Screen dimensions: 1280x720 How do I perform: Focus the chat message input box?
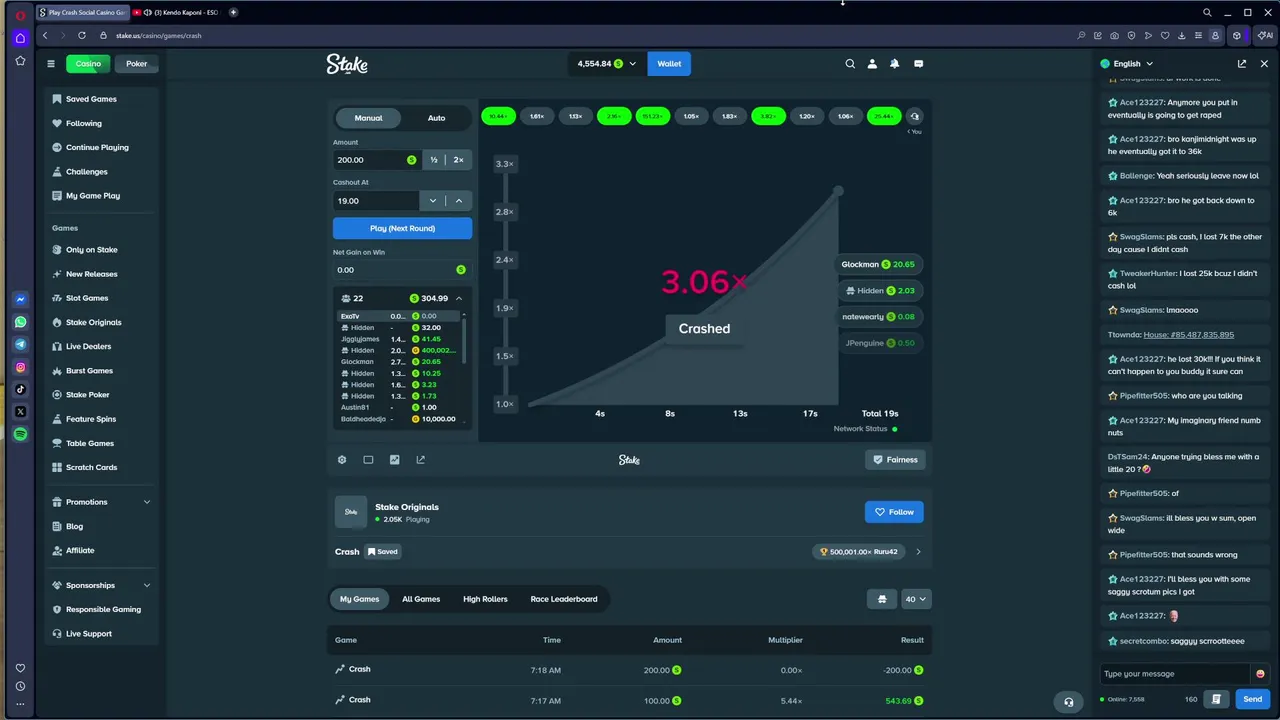(1175, 674)
